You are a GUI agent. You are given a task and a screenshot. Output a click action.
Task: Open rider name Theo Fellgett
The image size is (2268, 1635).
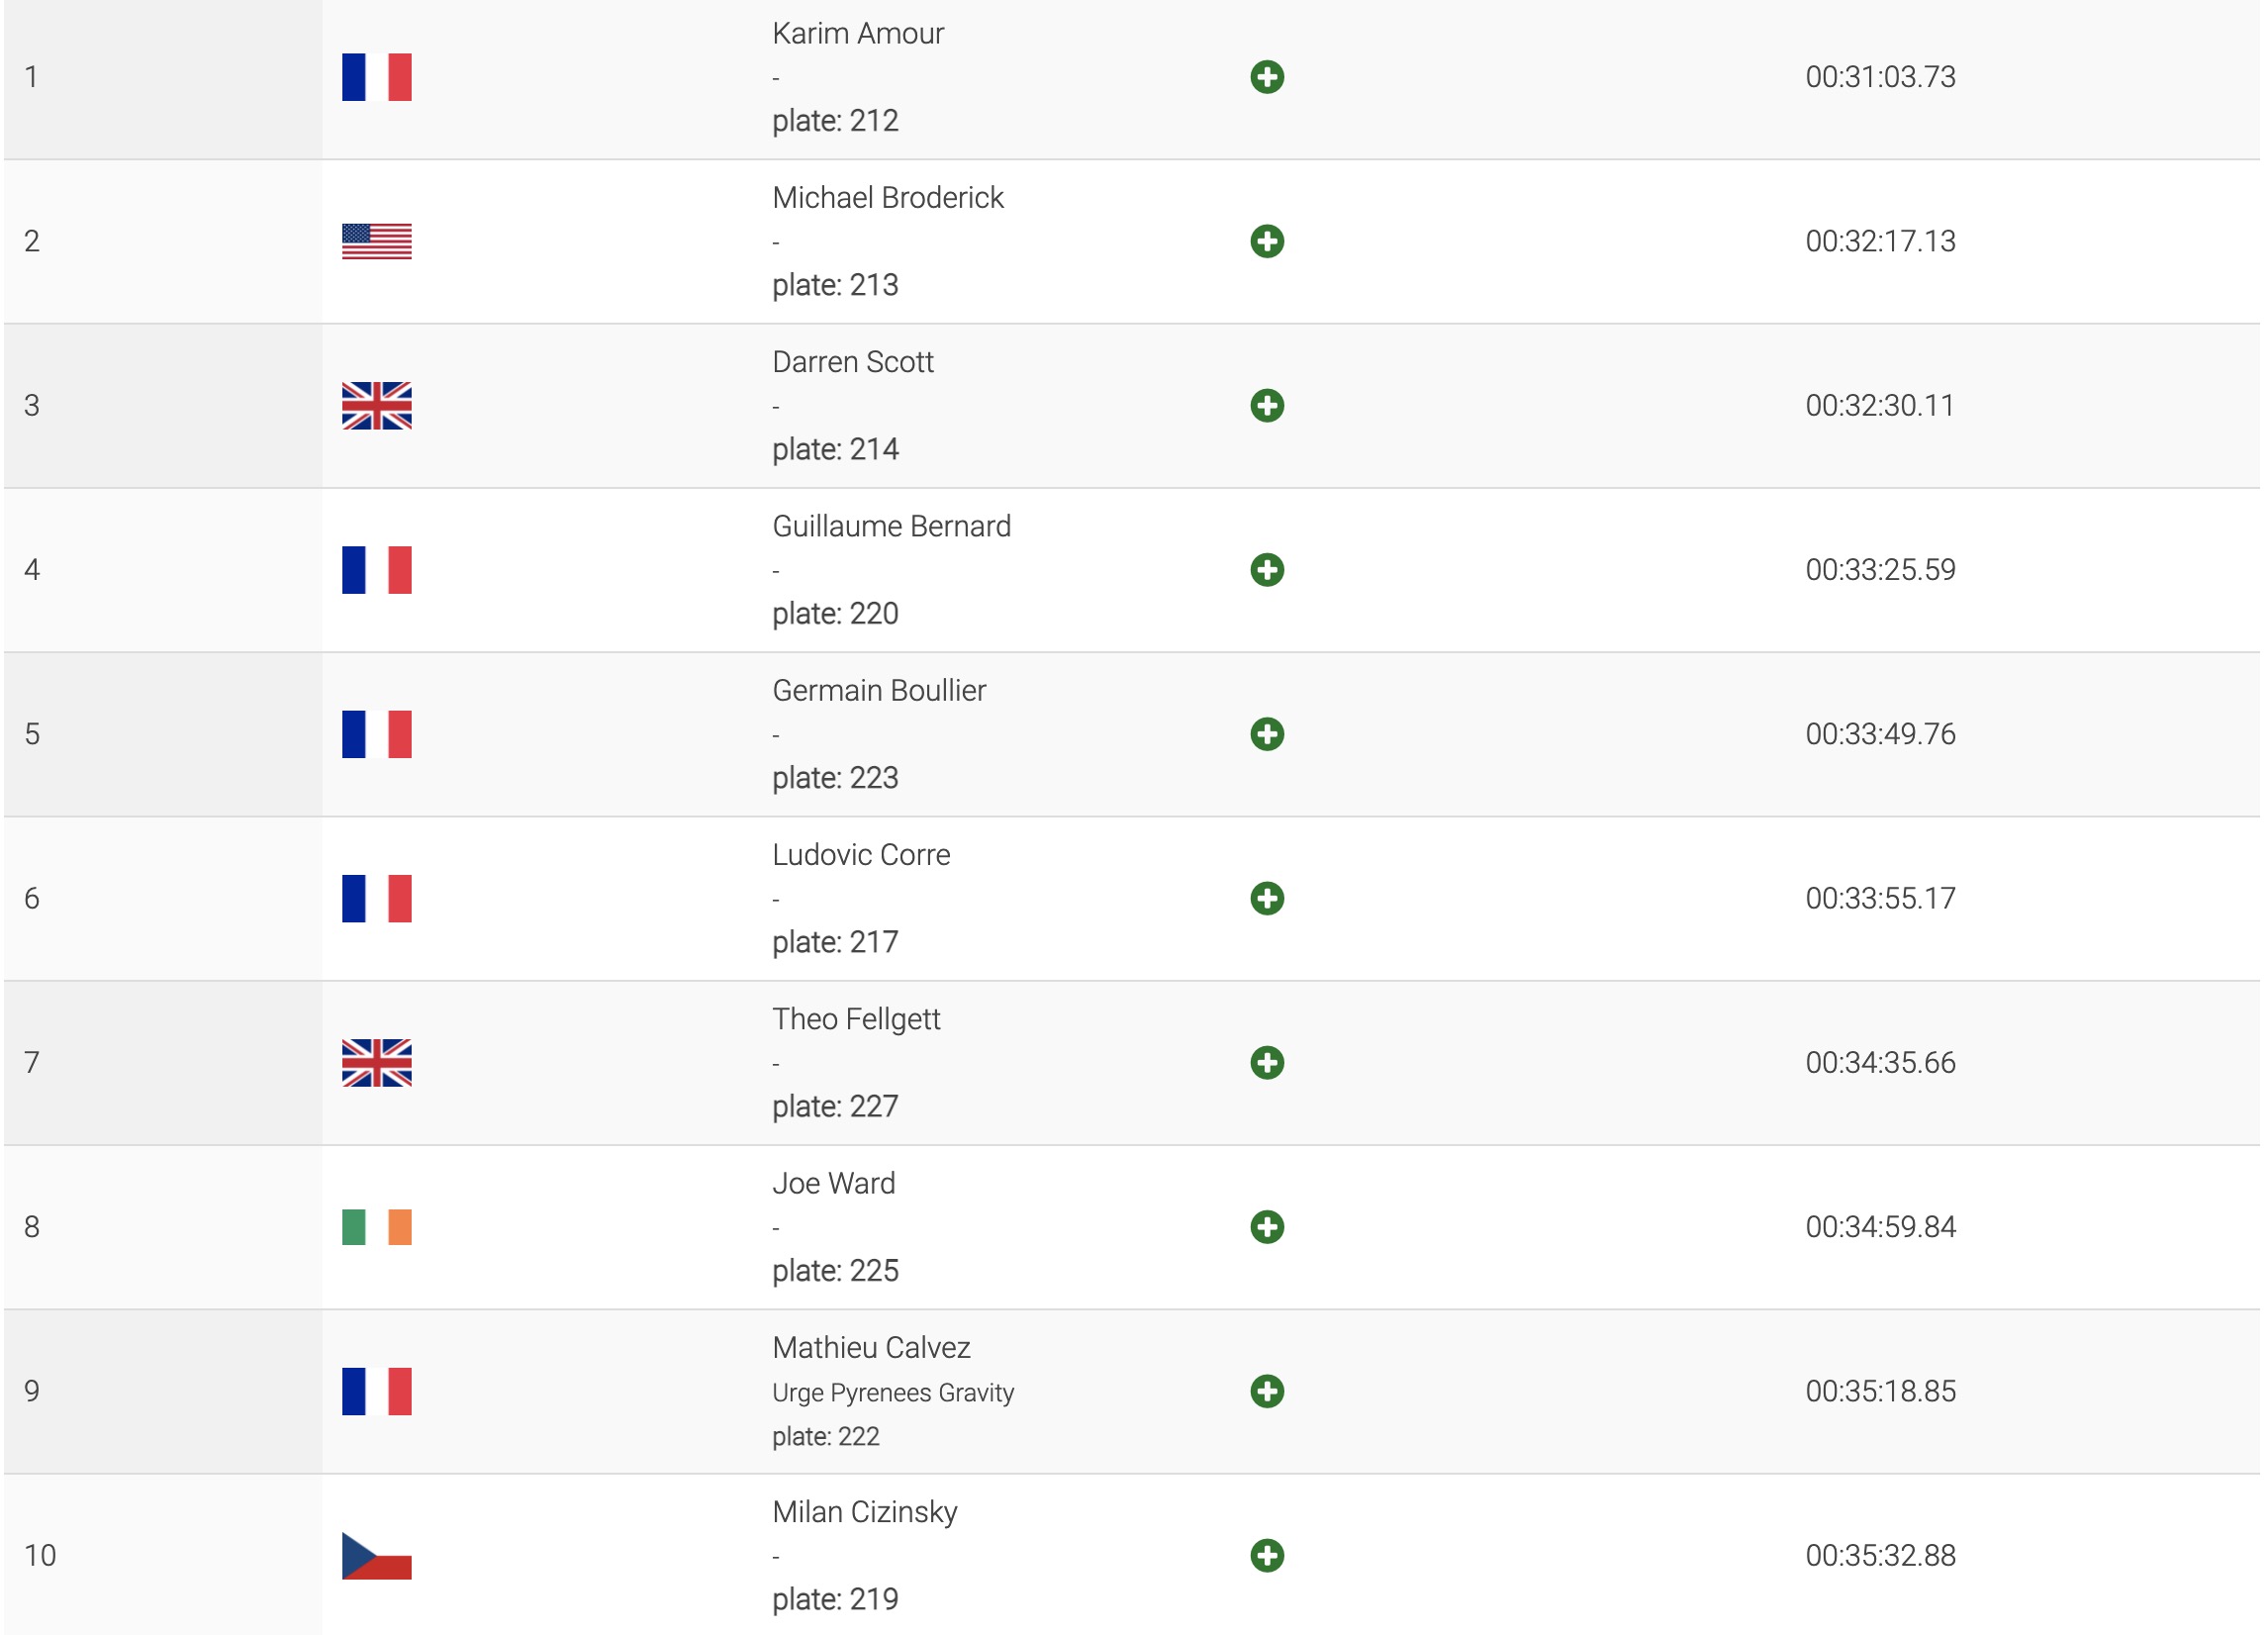click(856, 1019)
